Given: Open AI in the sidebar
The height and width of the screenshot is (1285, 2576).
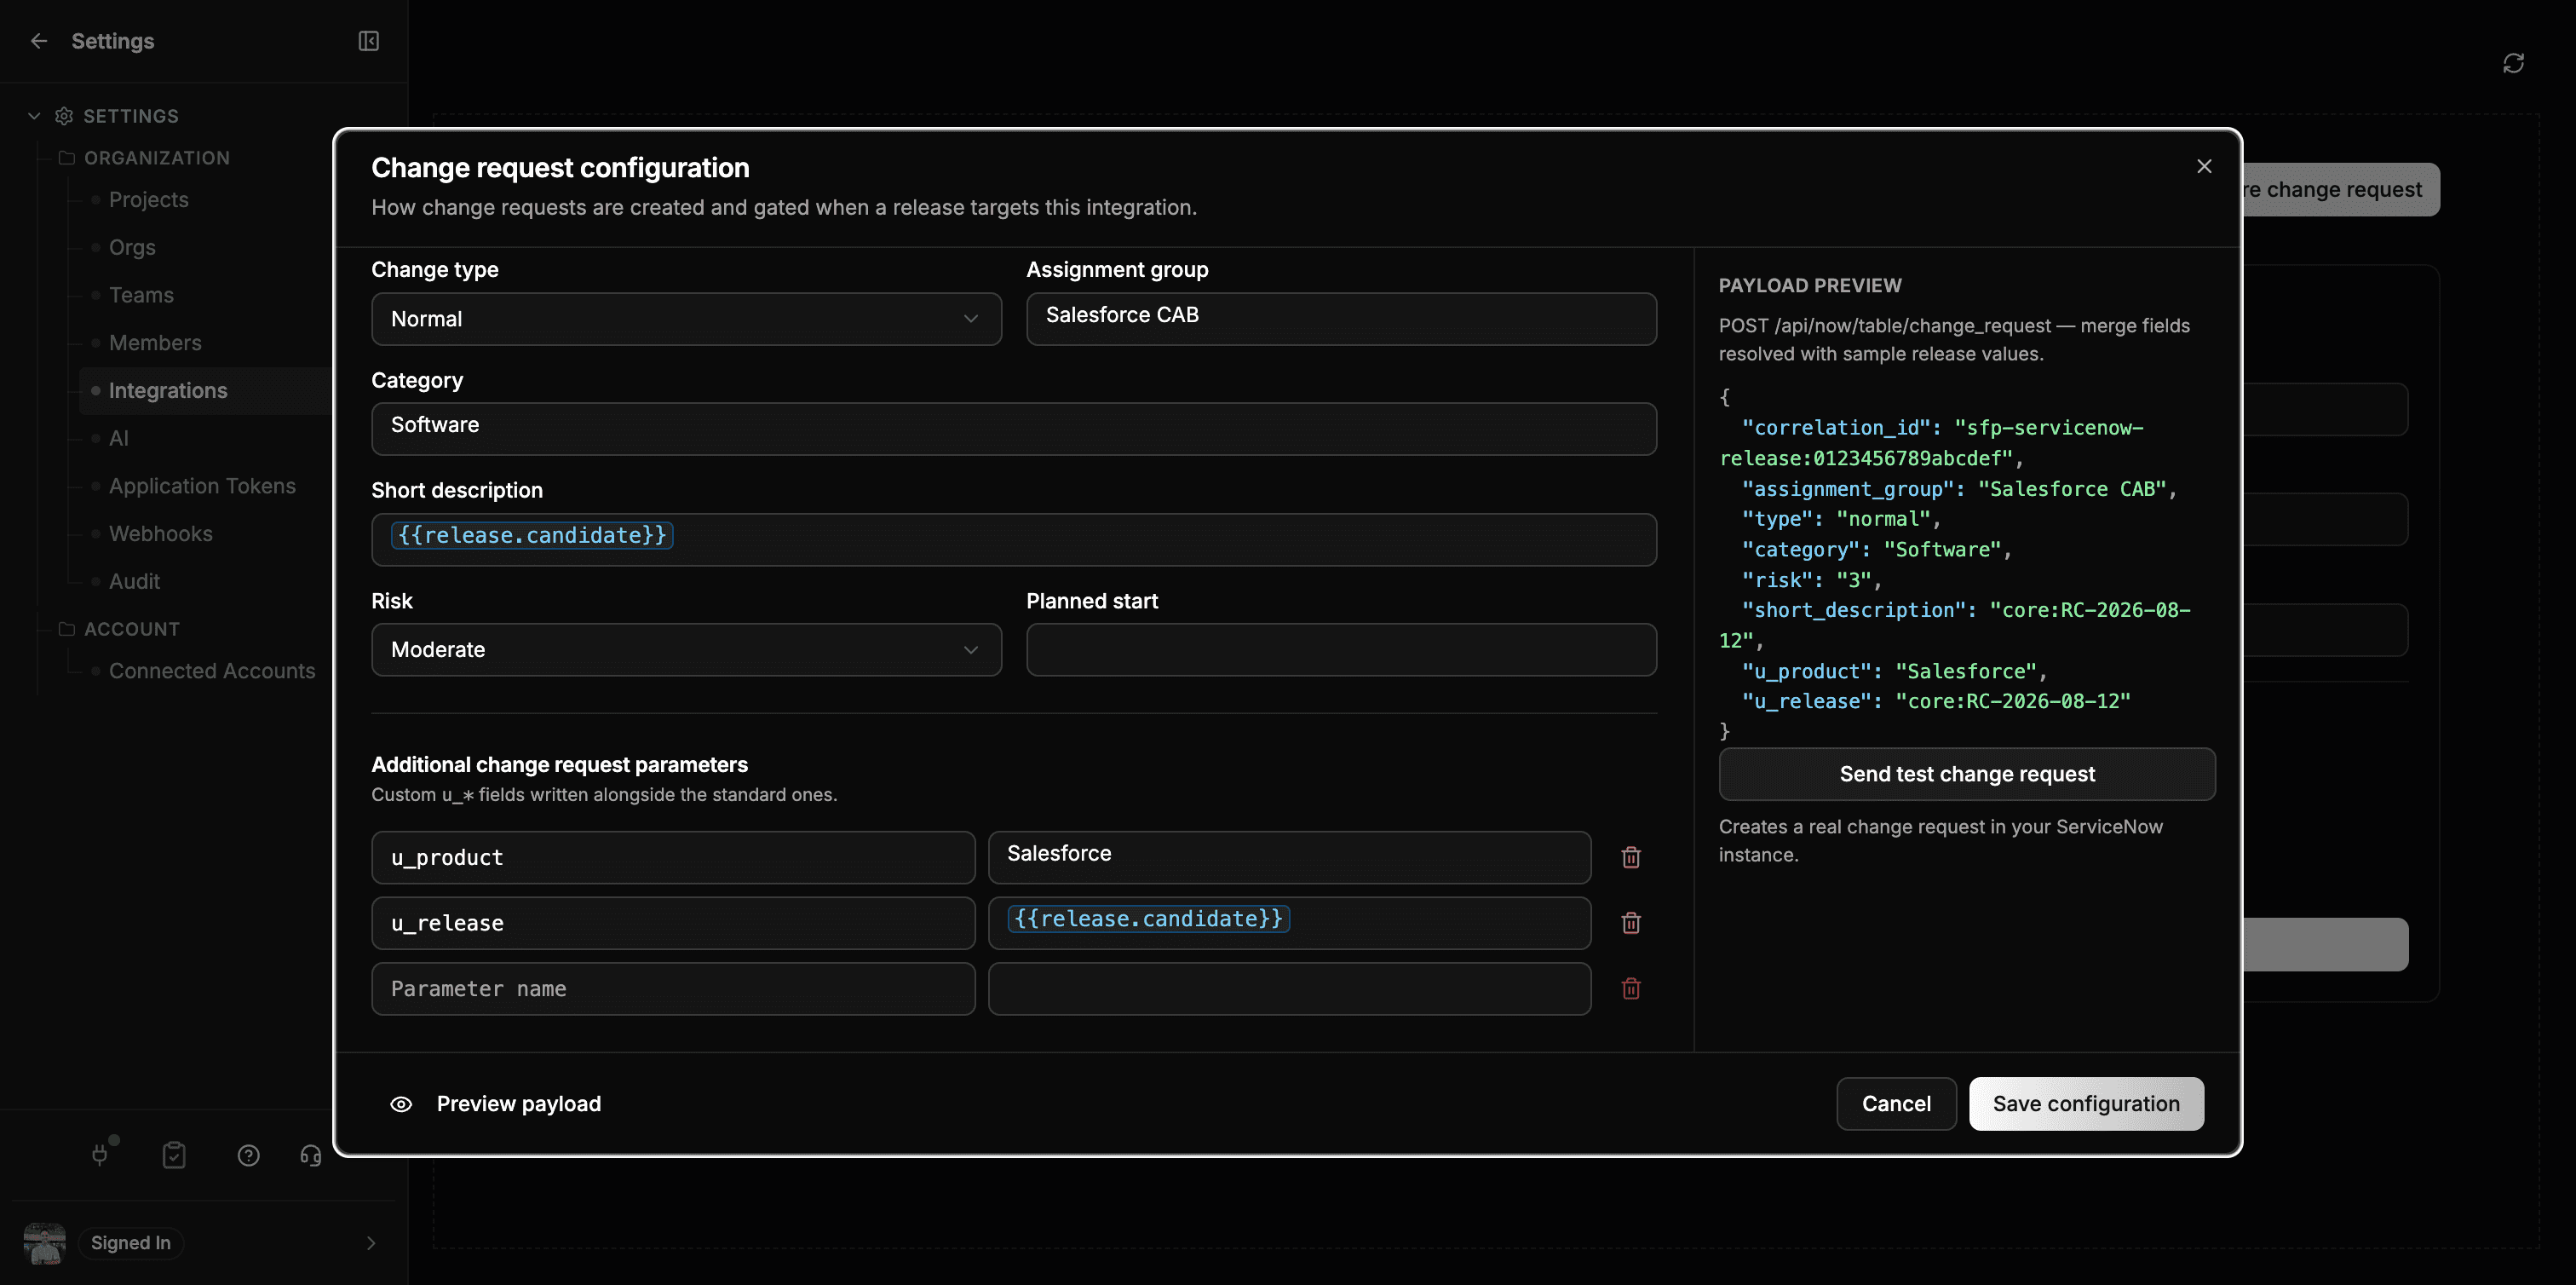Looking at the screenshot, I should coord(118,438).
